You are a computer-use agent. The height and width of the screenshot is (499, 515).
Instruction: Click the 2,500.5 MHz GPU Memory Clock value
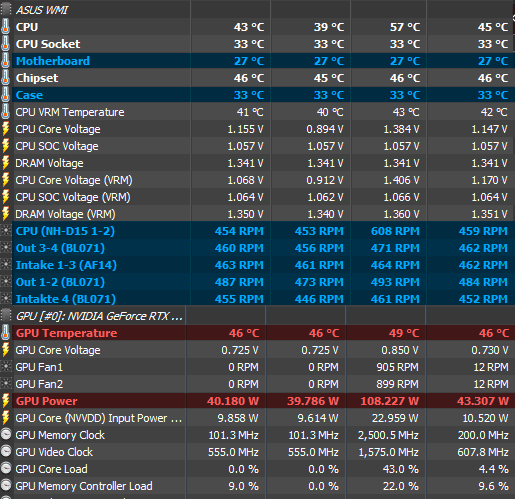tap(388, 435)
